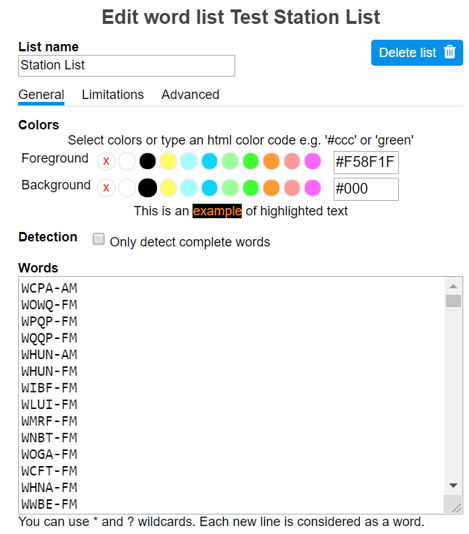
Task: Pick yellow foreground color swatch
Action: [168, 161]
